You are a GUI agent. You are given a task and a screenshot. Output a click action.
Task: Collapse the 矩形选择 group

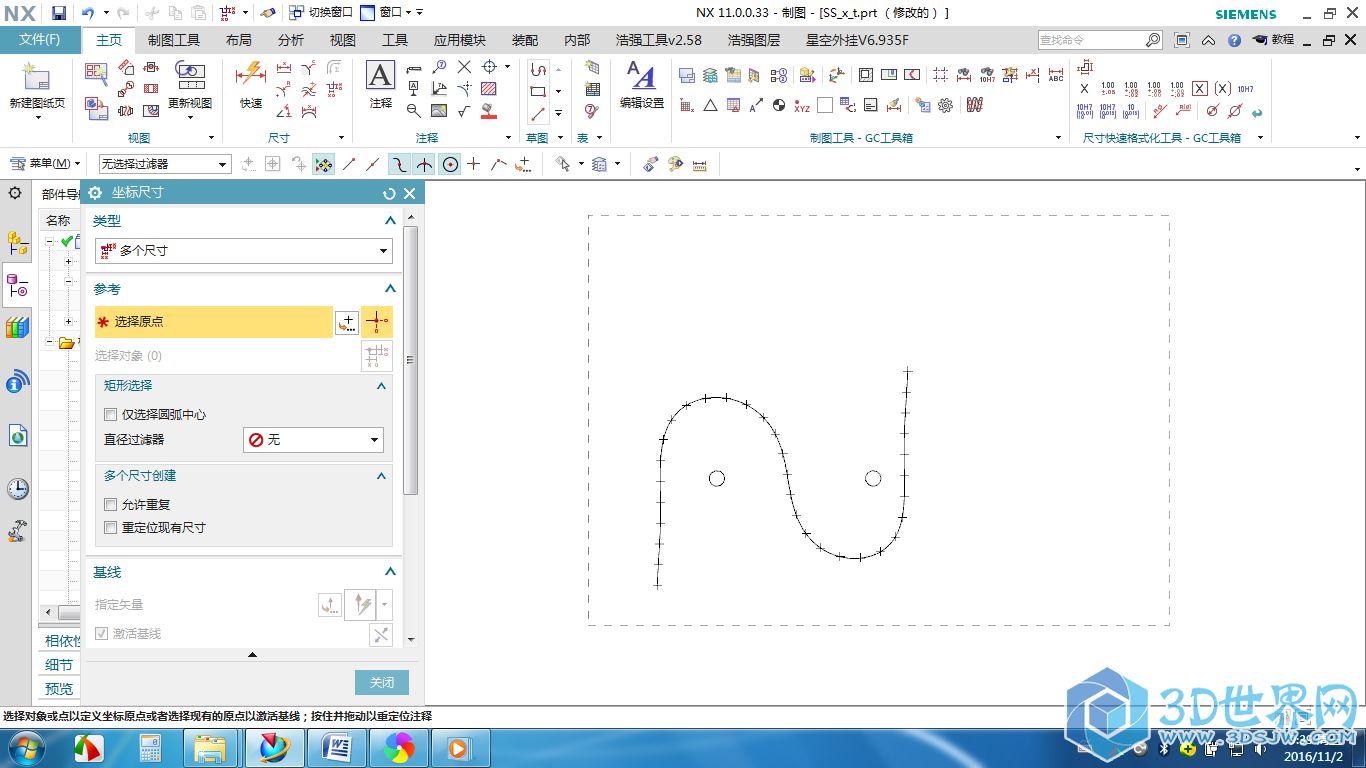click(381, 386)
